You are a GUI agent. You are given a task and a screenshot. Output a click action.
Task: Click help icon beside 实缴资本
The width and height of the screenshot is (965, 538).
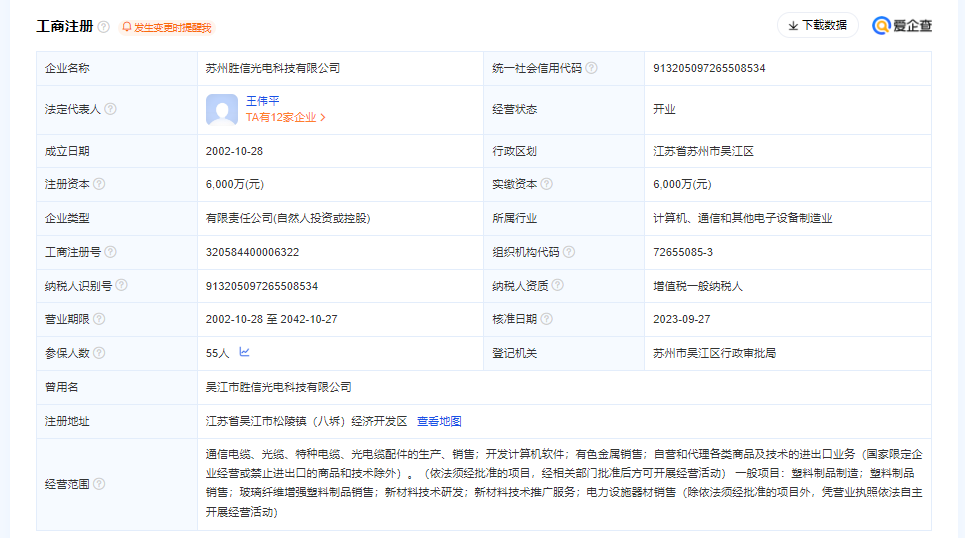(x=547, y=184)
